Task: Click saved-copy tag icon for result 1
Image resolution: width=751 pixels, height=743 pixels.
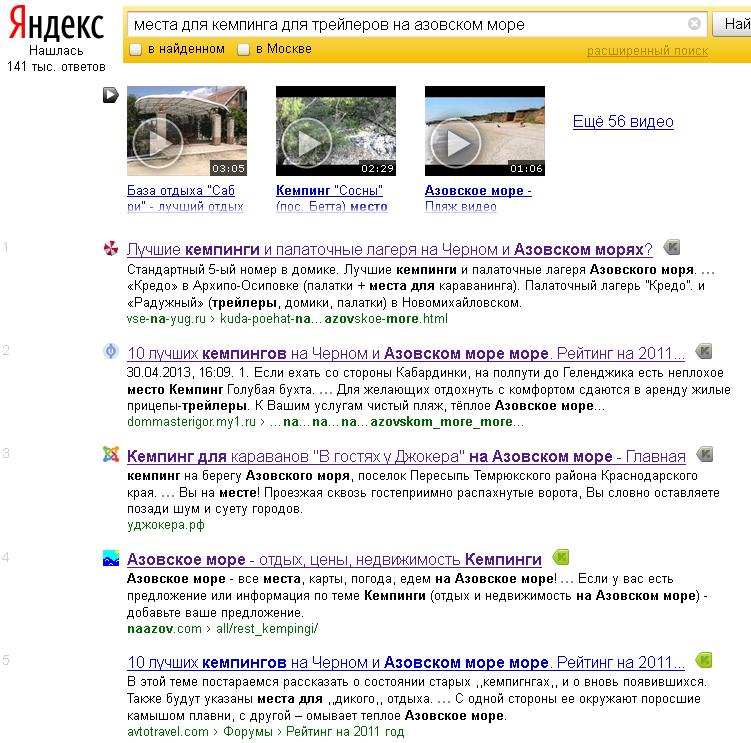Action: (x=671, y=247)
